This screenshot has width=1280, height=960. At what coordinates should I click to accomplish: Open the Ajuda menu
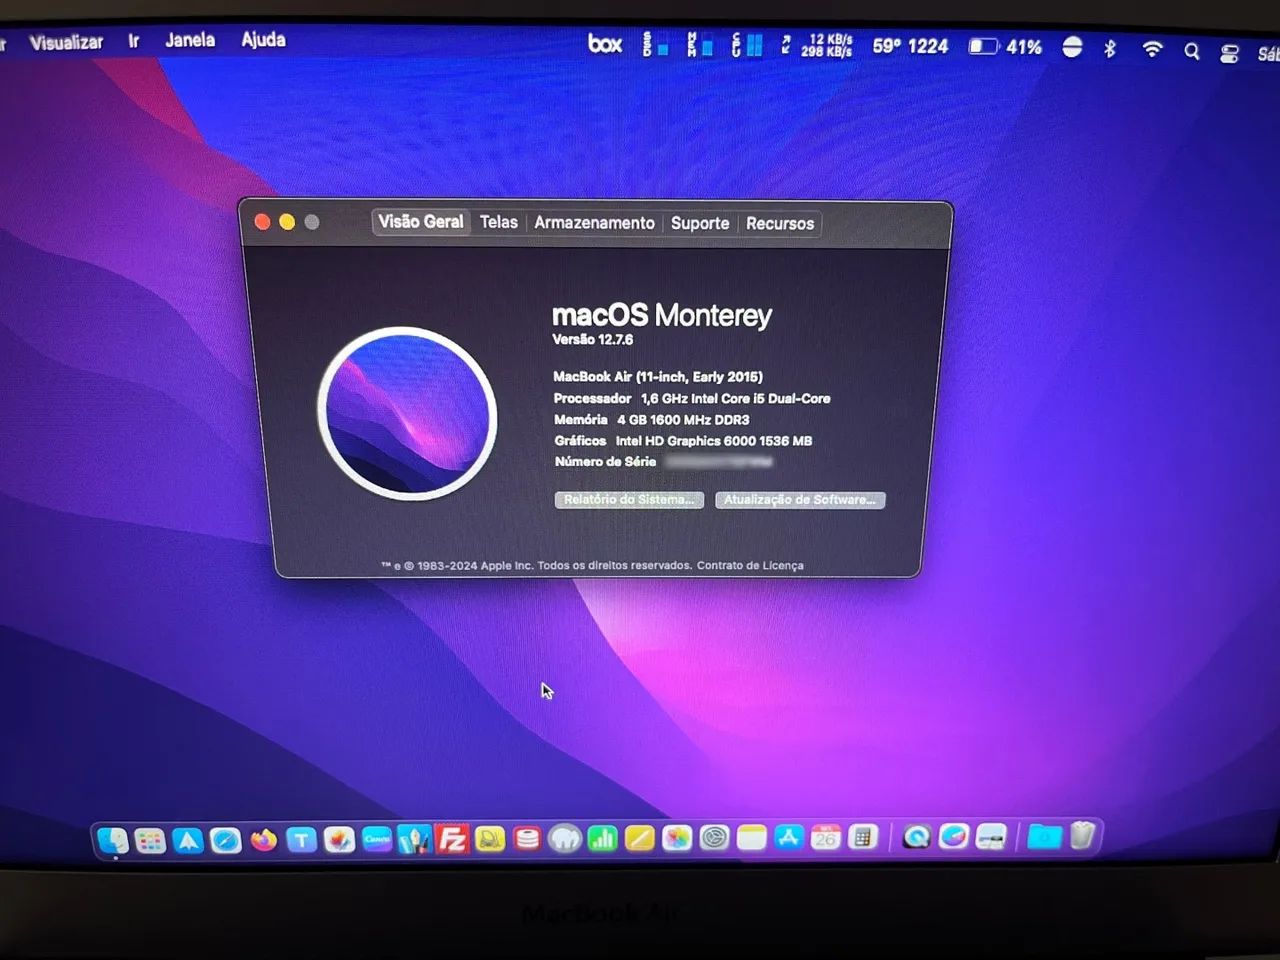263,40
